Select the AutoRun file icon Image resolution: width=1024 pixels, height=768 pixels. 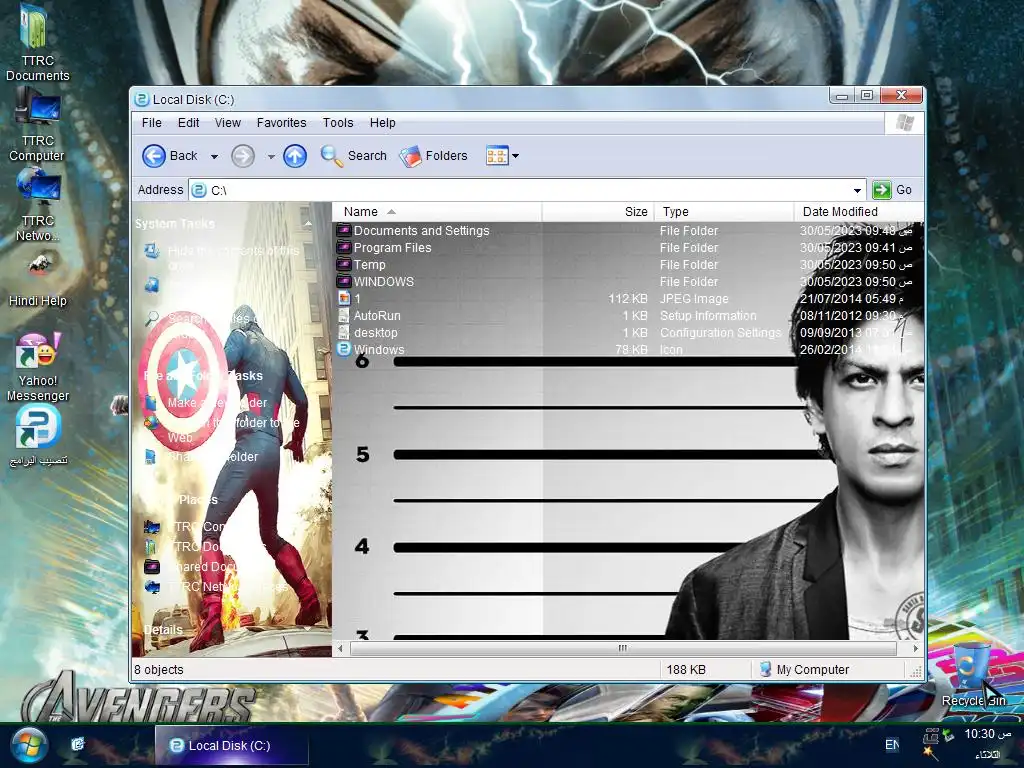coord(344,315)
